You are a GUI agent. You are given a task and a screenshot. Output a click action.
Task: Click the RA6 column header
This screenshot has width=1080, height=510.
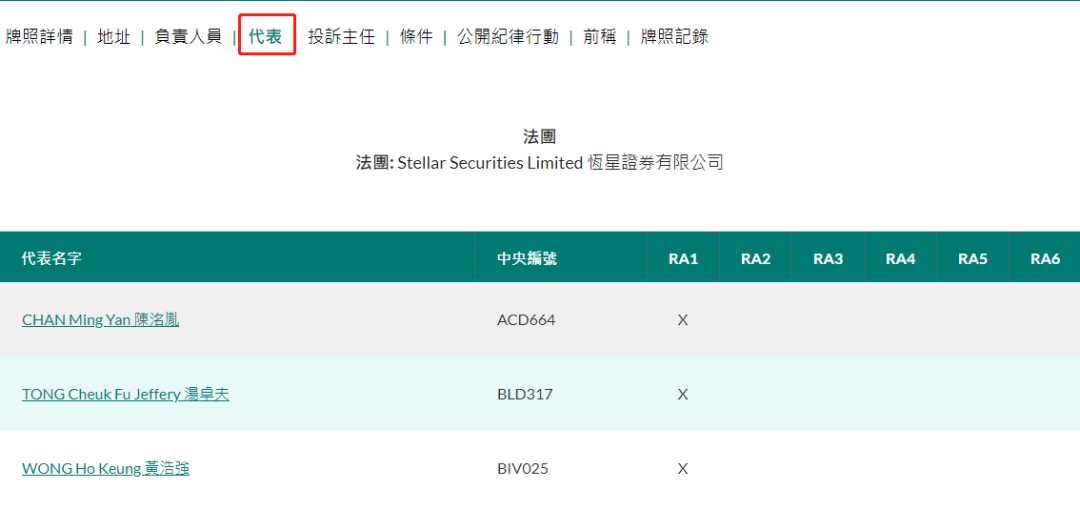point(1045,259)
